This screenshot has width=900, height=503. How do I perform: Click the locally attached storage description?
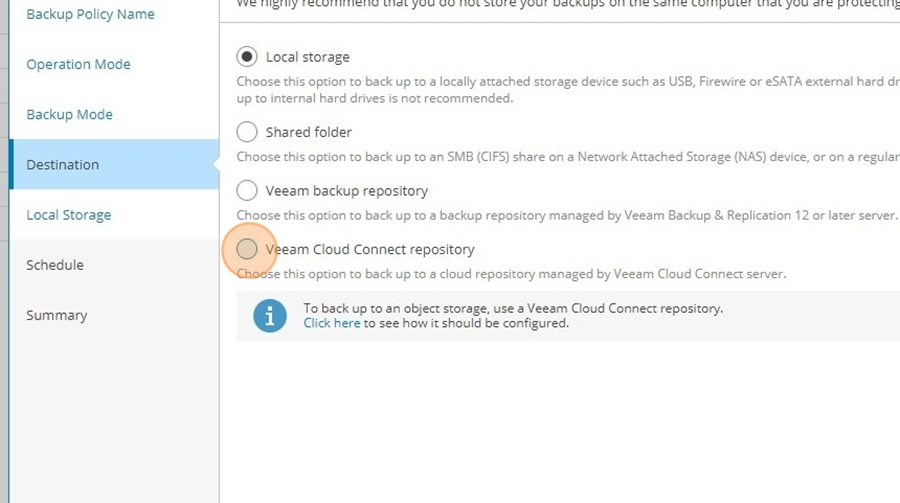pos(568,90)
